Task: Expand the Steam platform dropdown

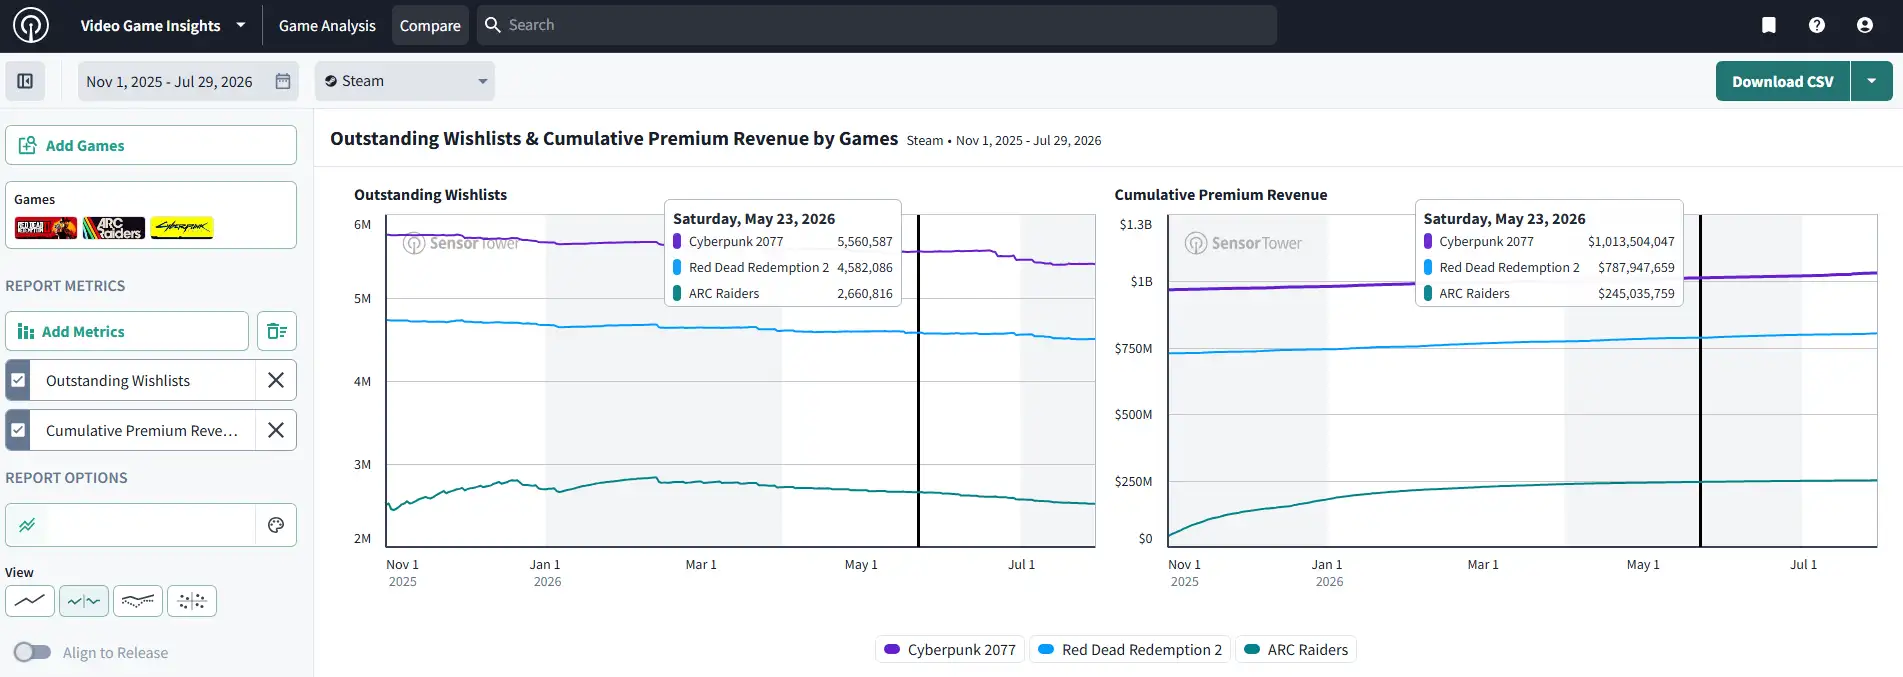Action: click(x=405, y=81)
